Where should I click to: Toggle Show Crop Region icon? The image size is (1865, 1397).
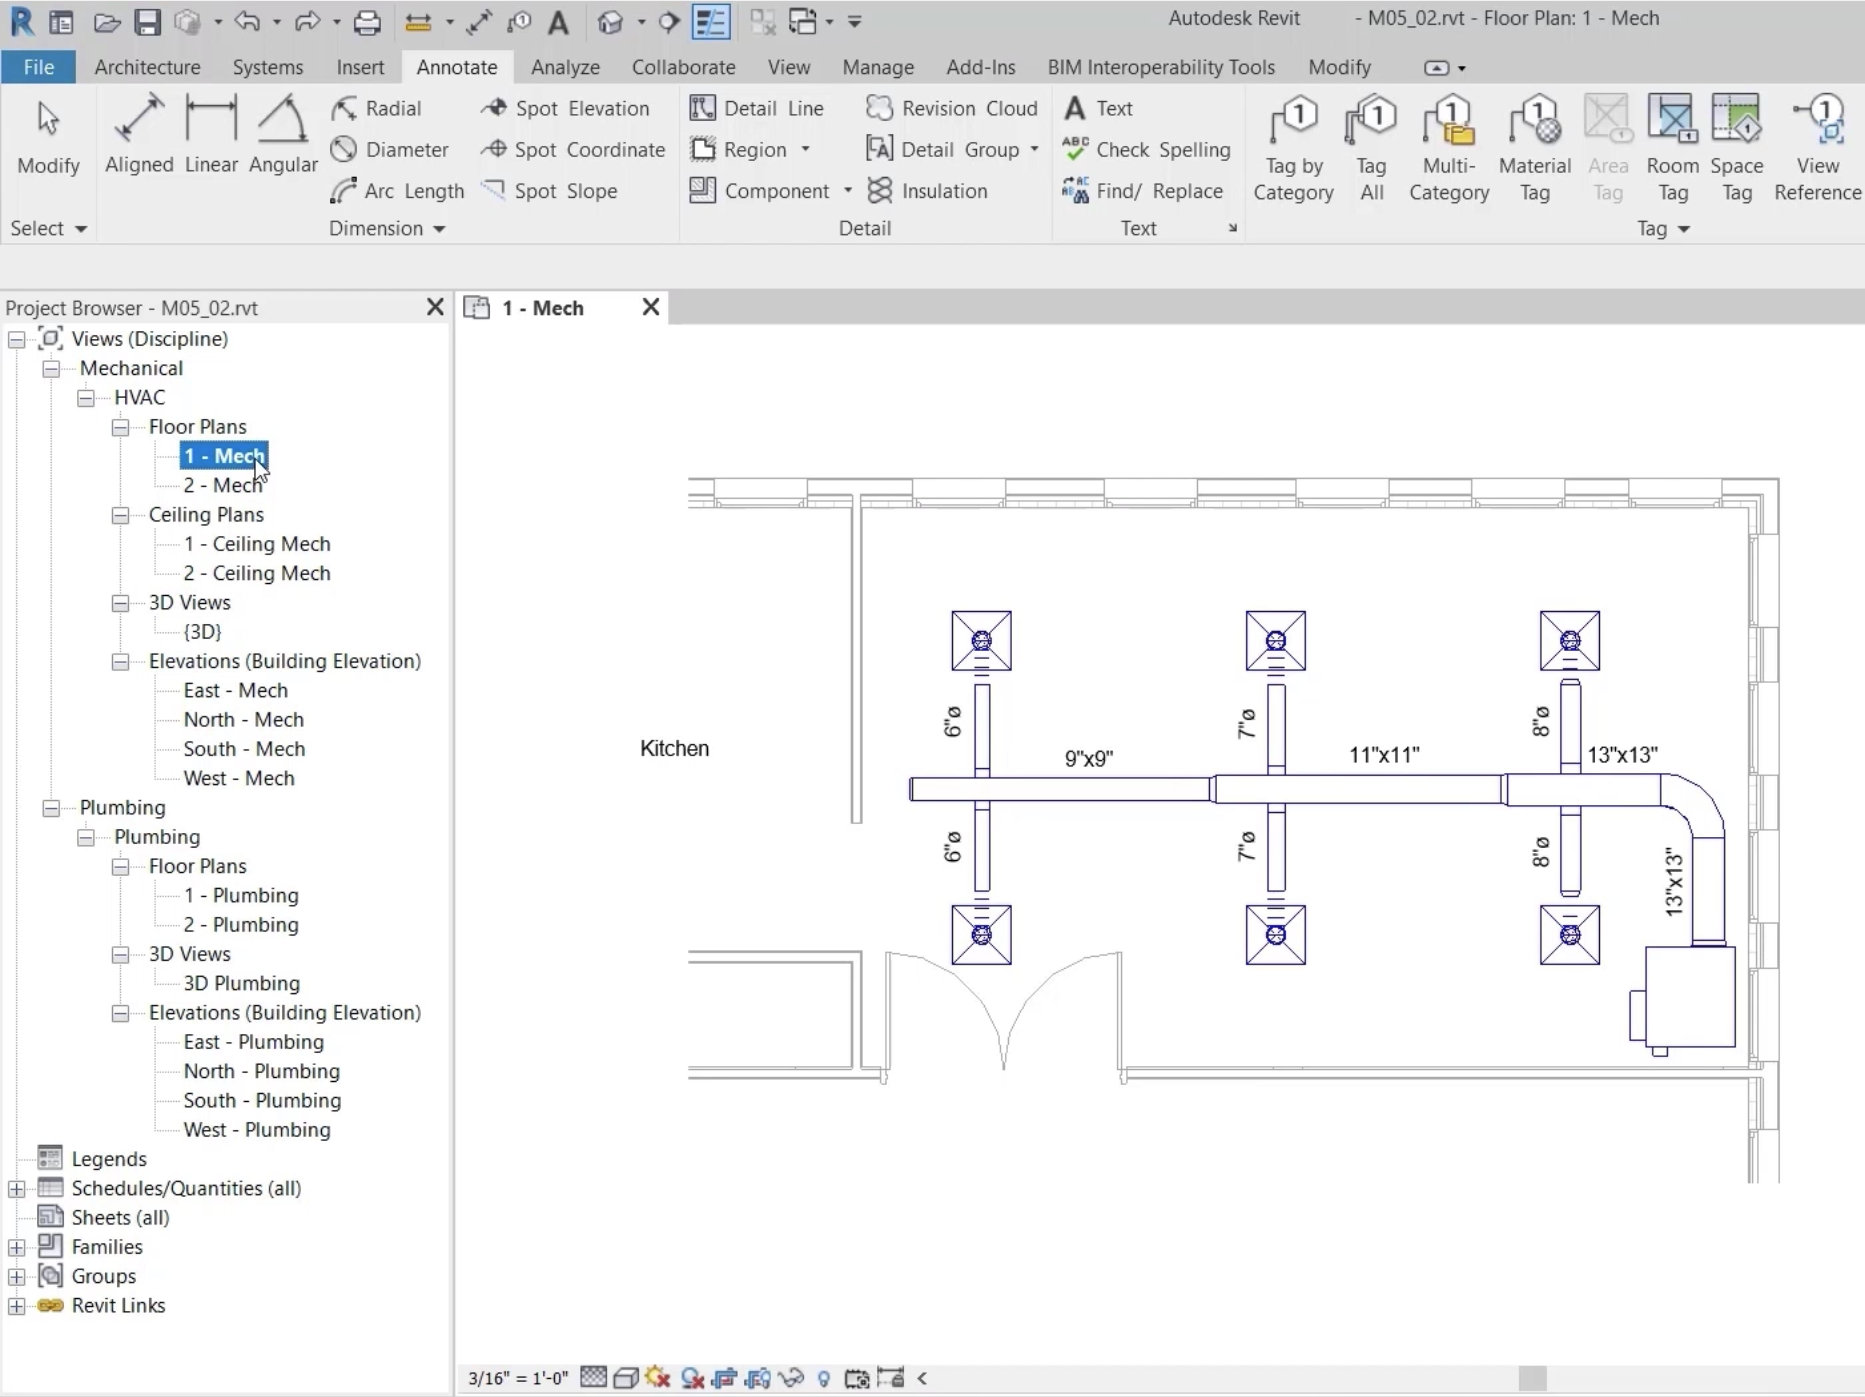[x=758, y=1378]
